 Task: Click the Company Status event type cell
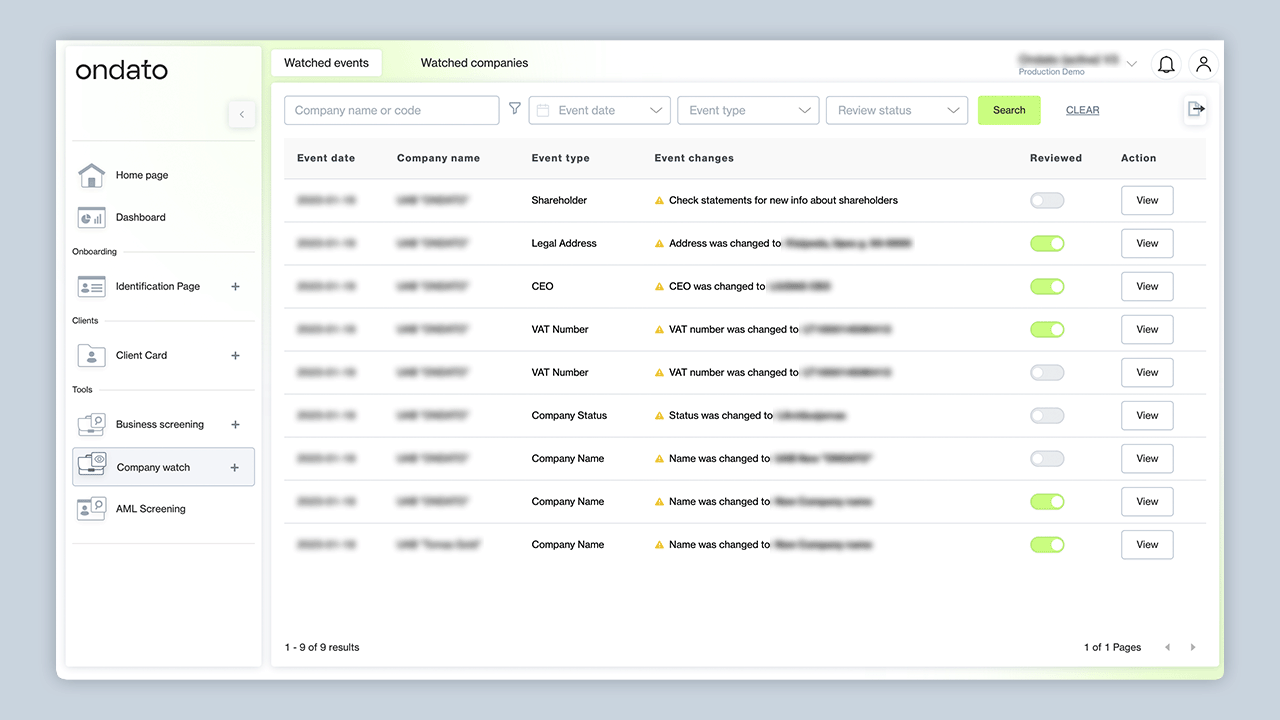[569, 415]
